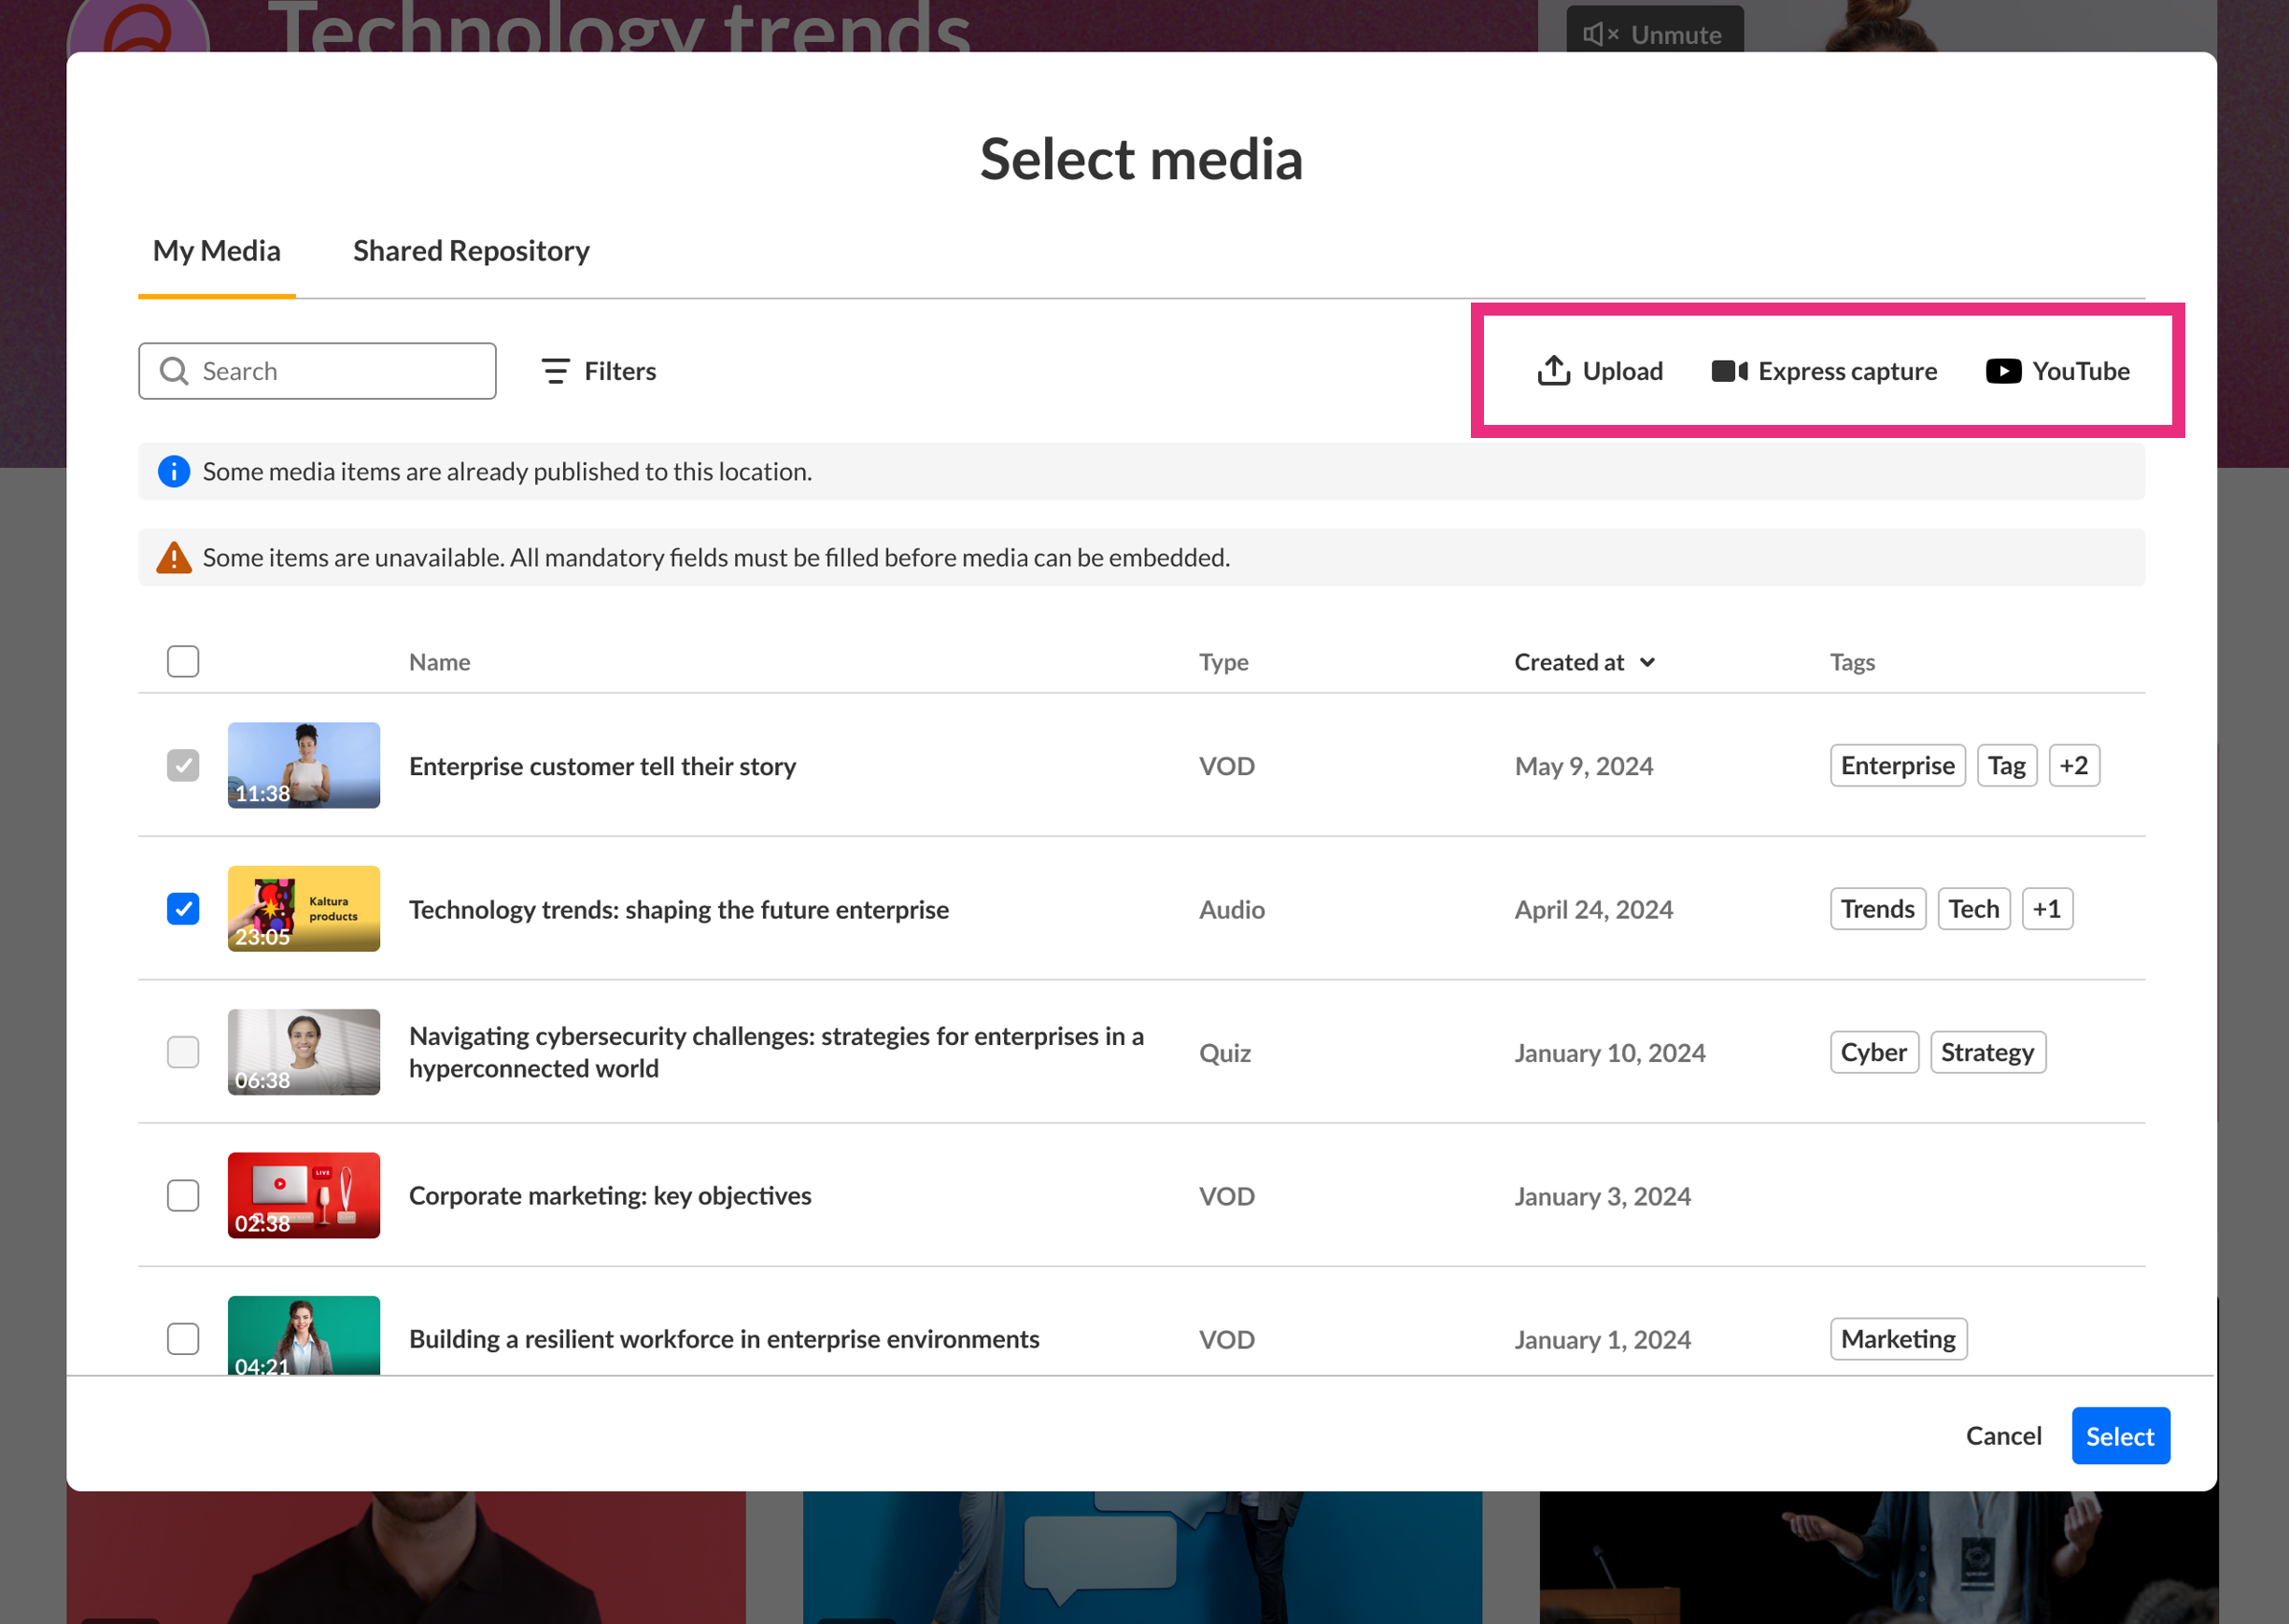Click the orange warning triangle icon
Viewport: 2289px width, 1624px height.
pos(174,557)
